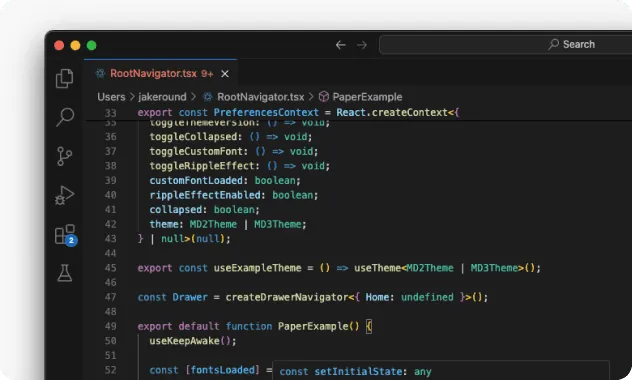Click PaperExample function name on line 49

tap(313, 326)
